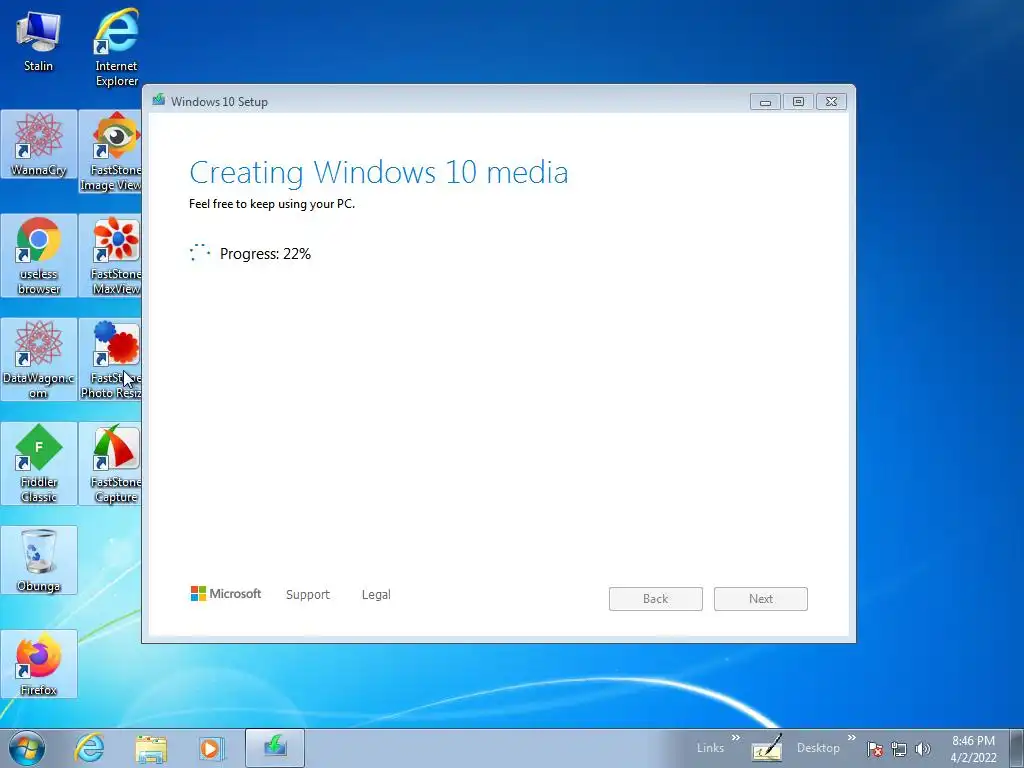
Task: Launch Internet Explorer from the taskbar
Action: click(89, 748)
